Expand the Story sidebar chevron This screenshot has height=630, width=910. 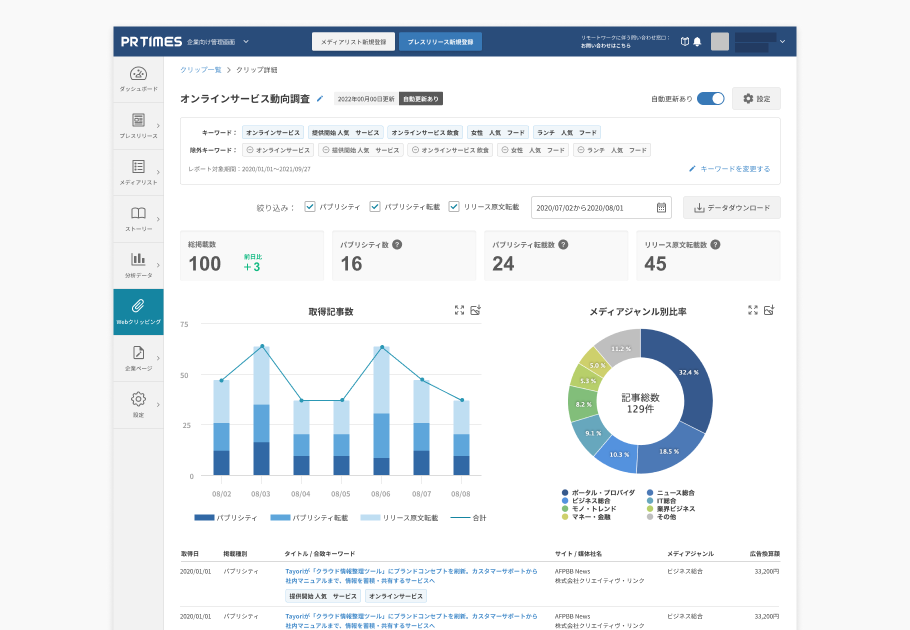(158, 219)
